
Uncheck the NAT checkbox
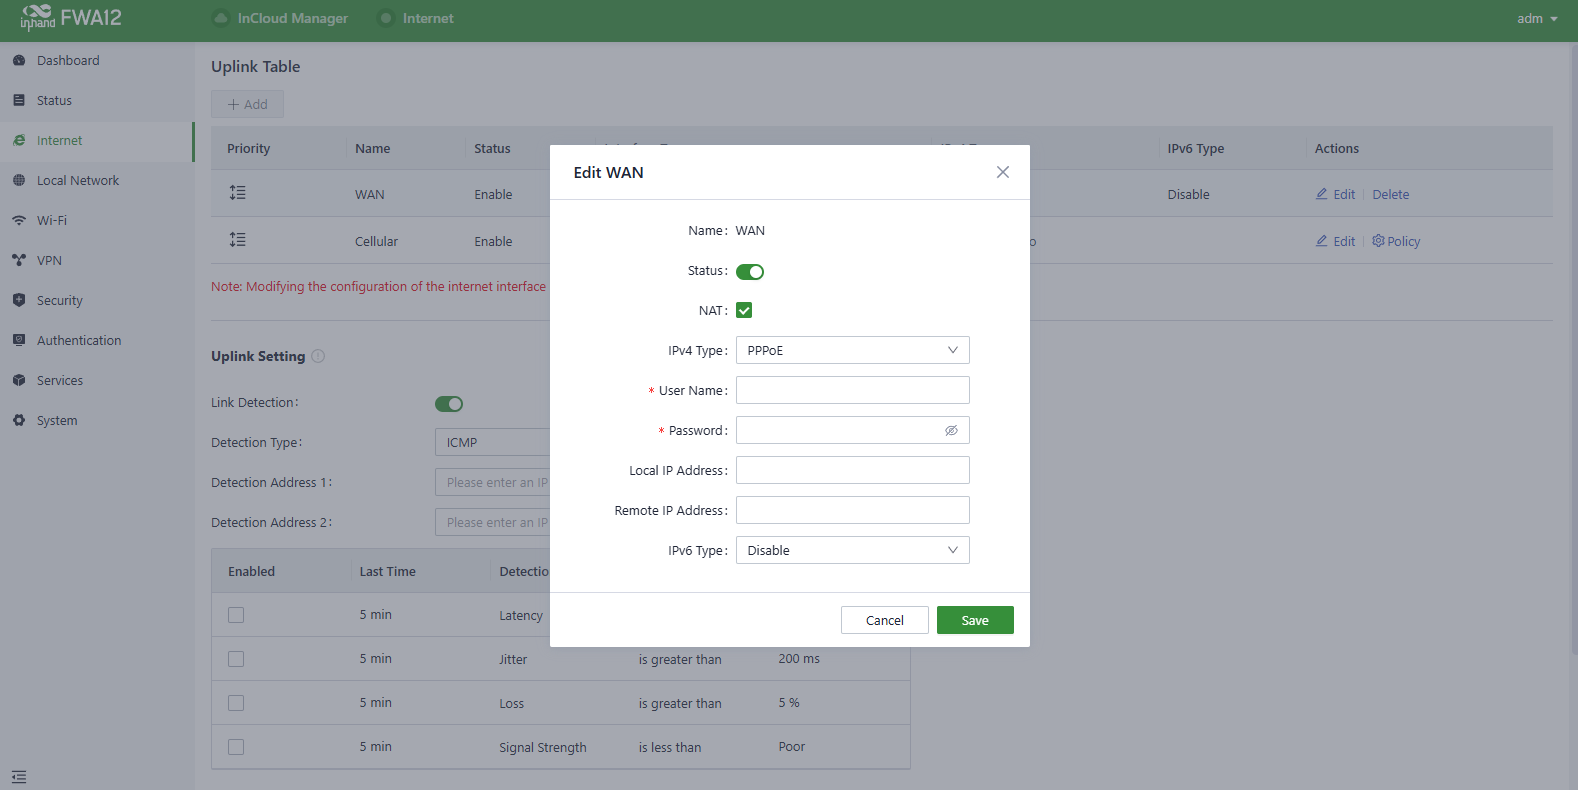pyautogui.click(x=744, y=310)
